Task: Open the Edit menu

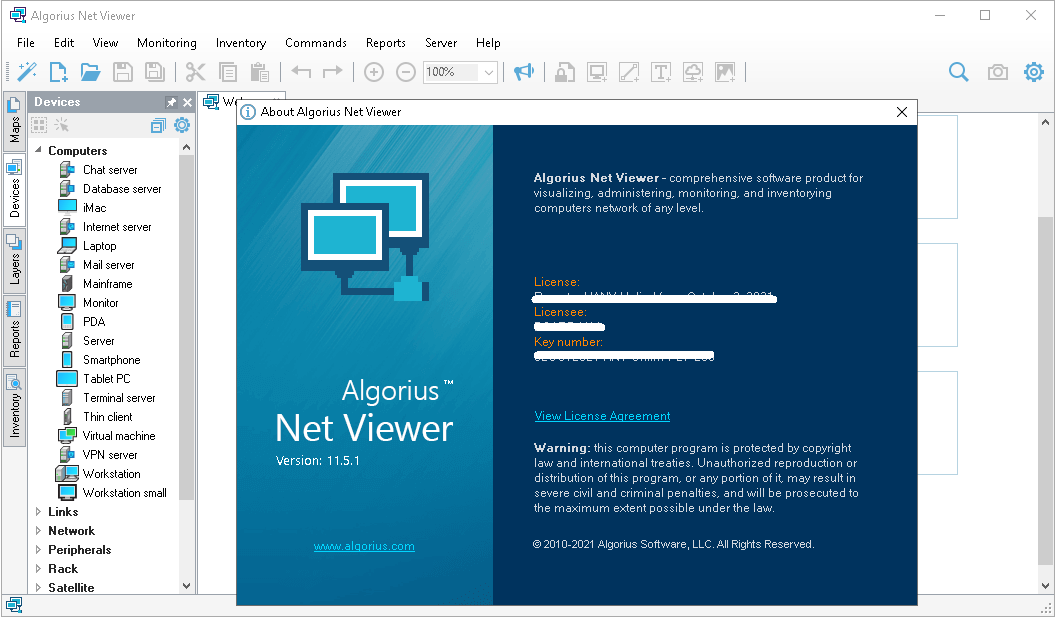Action: (x=64, y=42)
